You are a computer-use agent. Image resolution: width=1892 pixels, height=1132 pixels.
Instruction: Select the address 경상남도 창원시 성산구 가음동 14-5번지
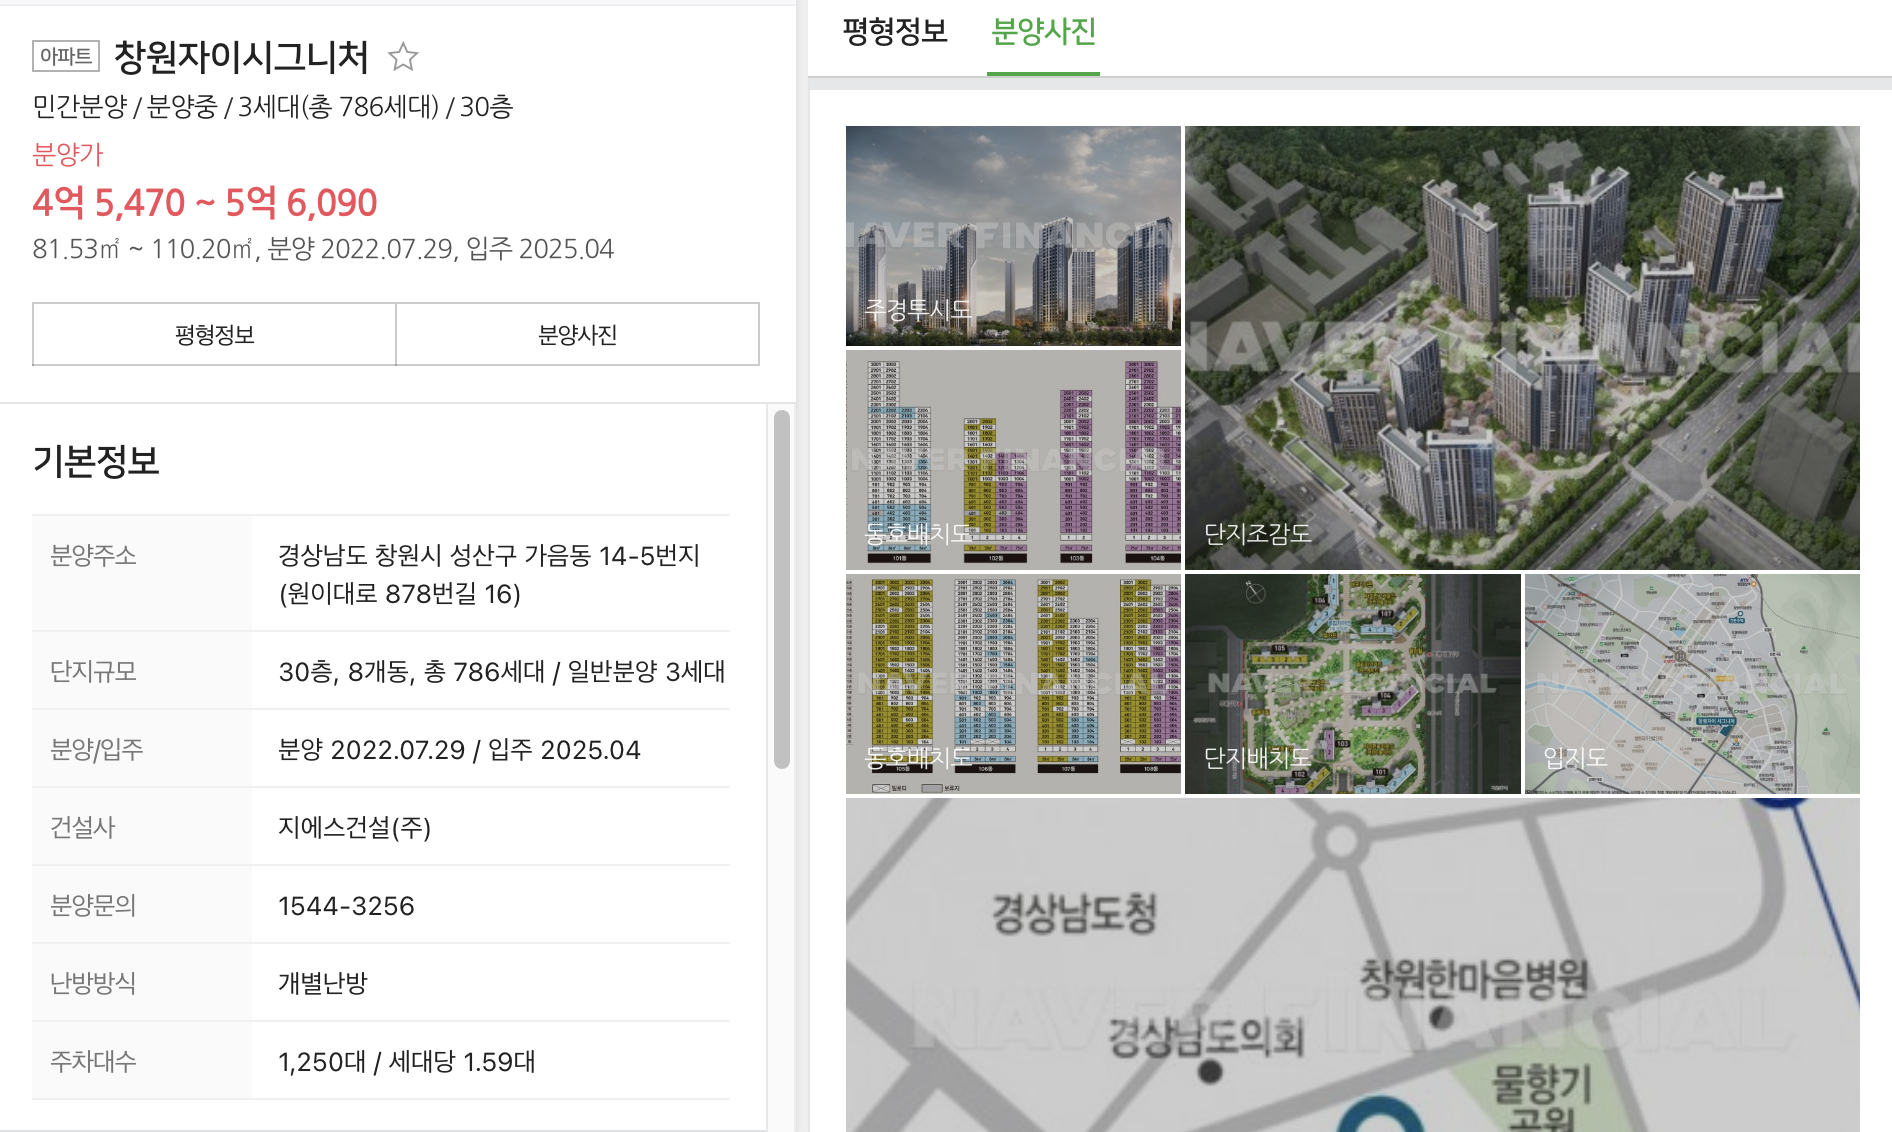[489, 555]
